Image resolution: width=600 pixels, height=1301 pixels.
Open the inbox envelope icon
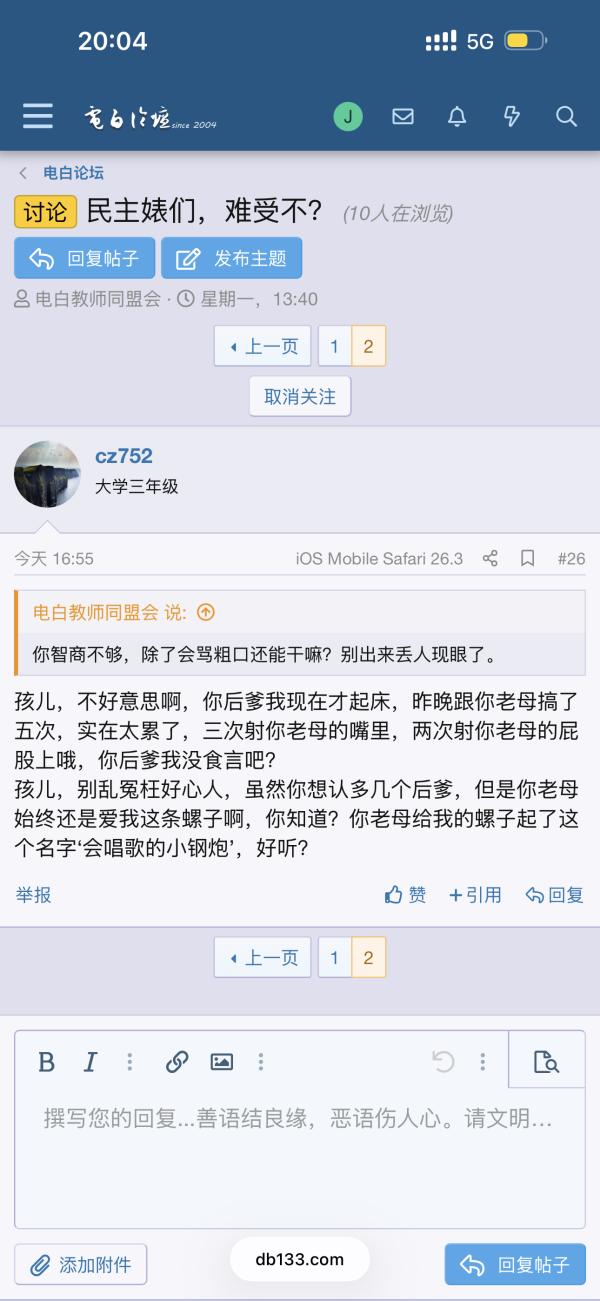(403, 117)
